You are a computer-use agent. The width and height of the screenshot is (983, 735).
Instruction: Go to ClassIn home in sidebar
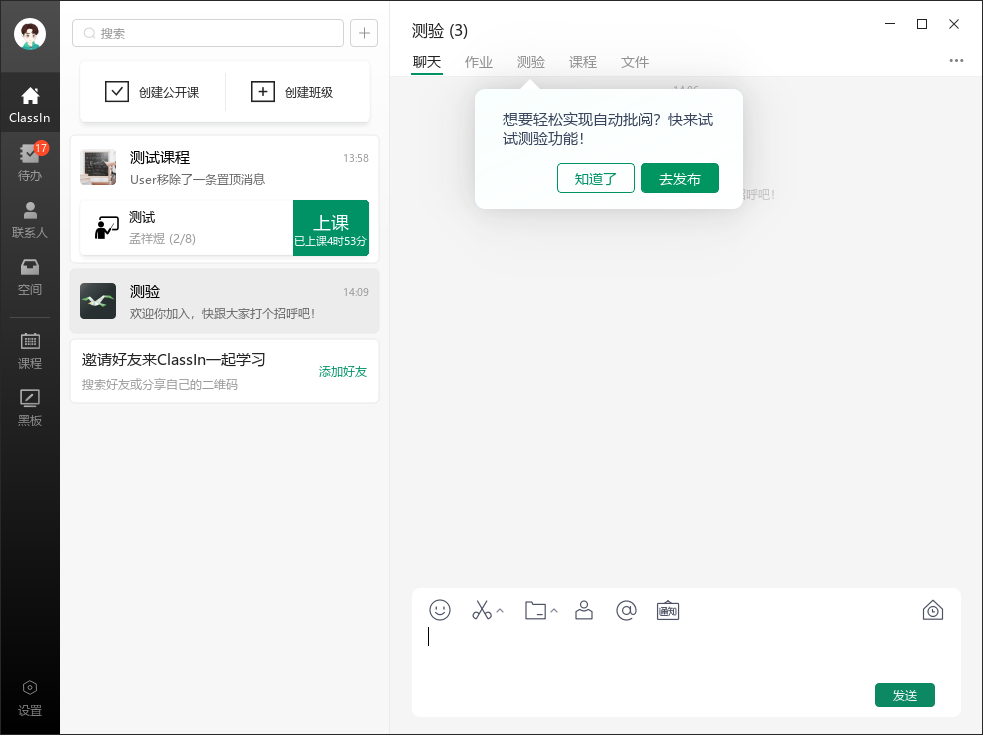[29, 105]
